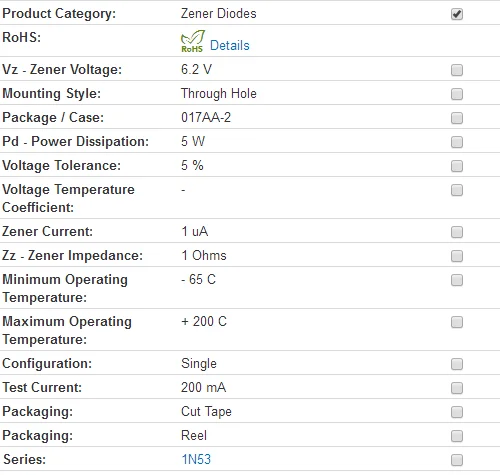Screen dimensions: 500x475
Task: Enable the Package / Case checkbox
Action: [x=457, y=118]
